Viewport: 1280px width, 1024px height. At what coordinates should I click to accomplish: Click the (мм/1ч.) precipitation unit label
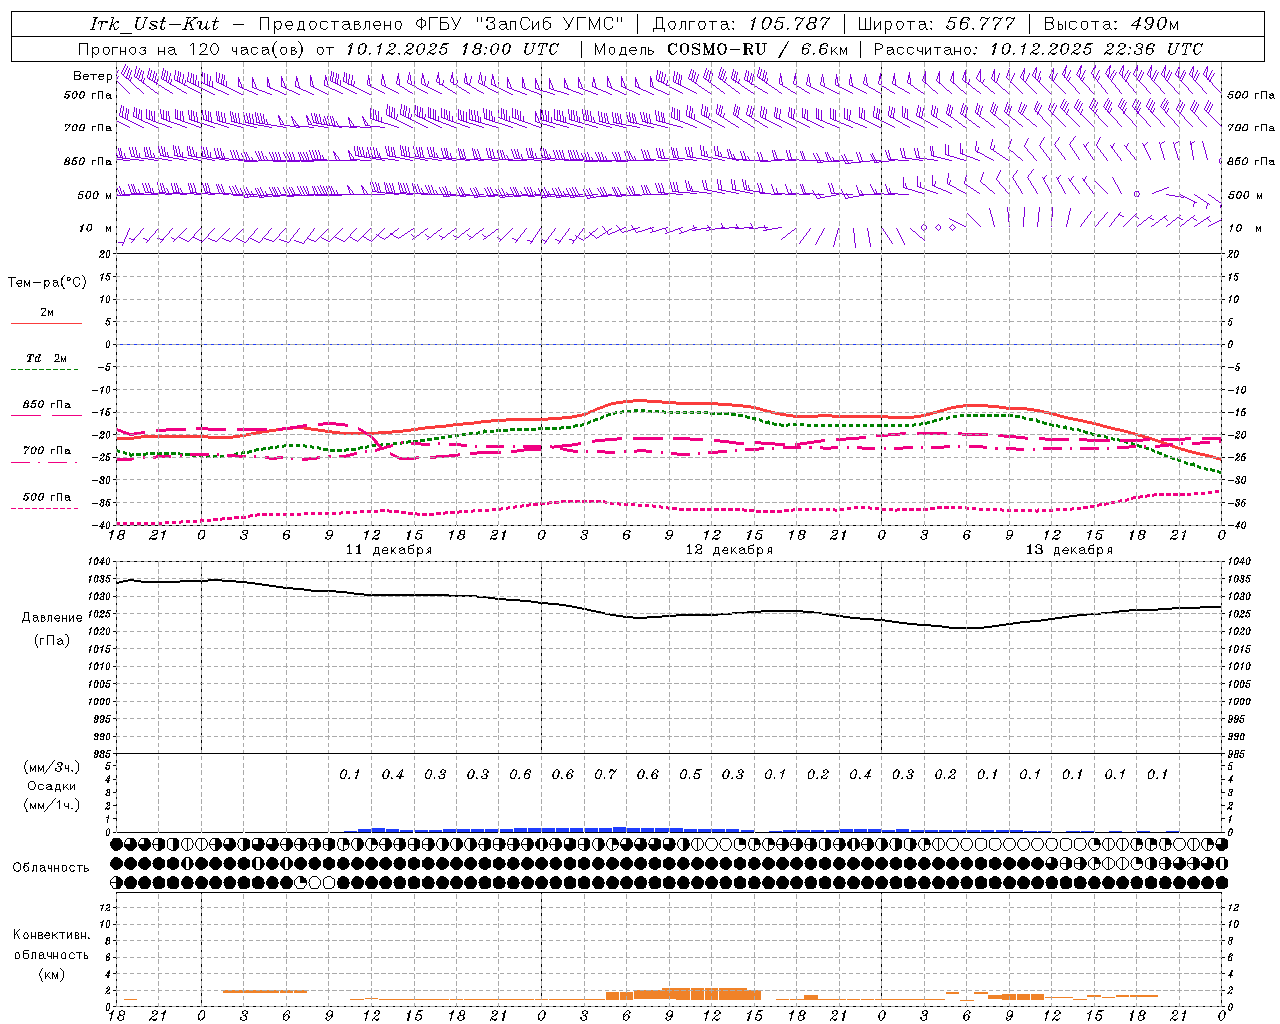click(52, 805)
